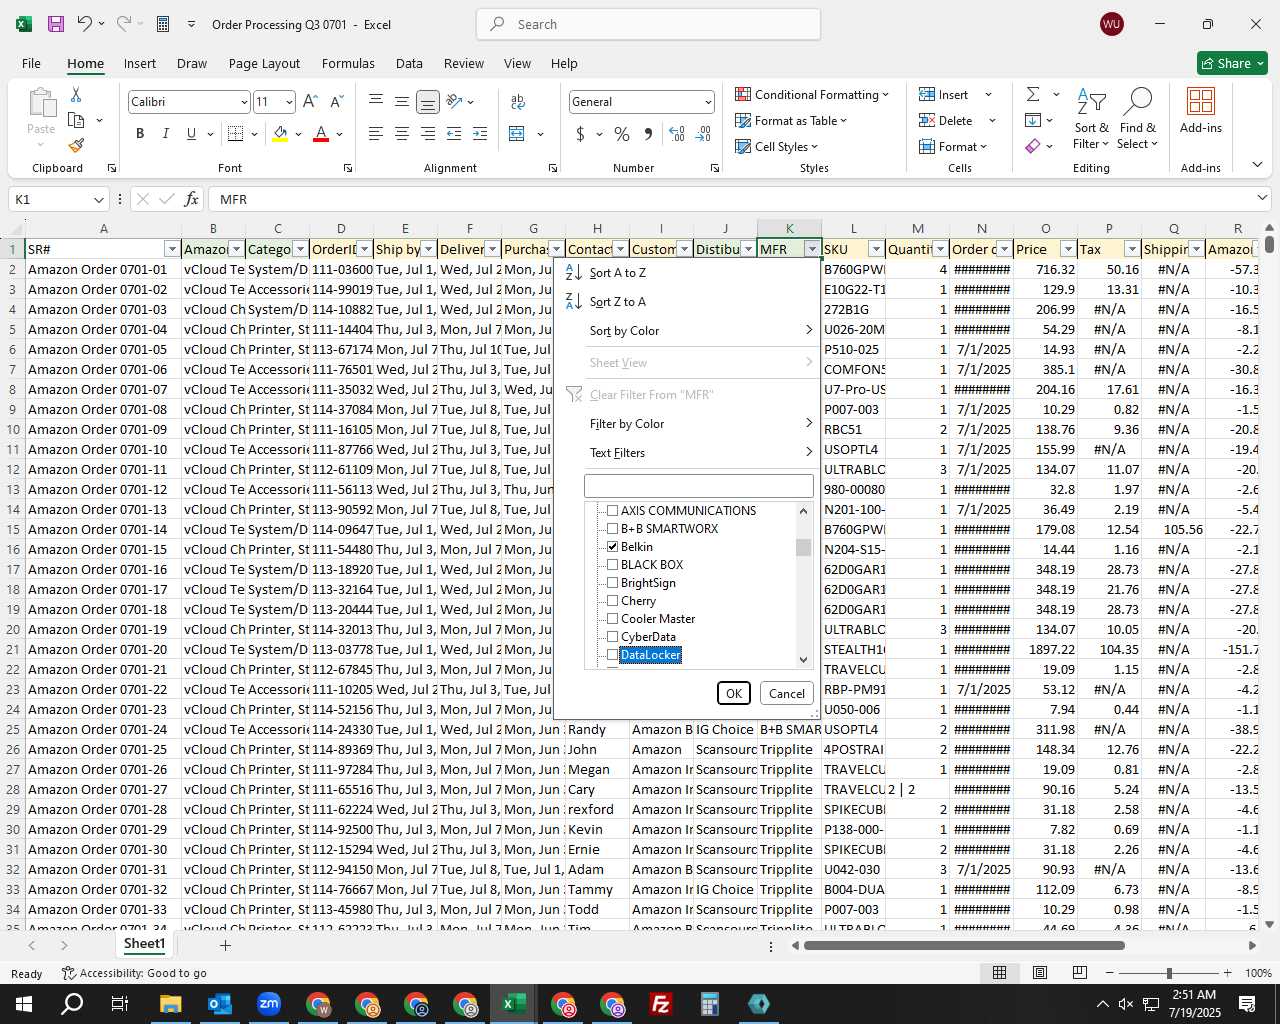Open SR# column filter dropdown
The width and height of the screenshot is (1280, 1024).
[x=172, y=249]
